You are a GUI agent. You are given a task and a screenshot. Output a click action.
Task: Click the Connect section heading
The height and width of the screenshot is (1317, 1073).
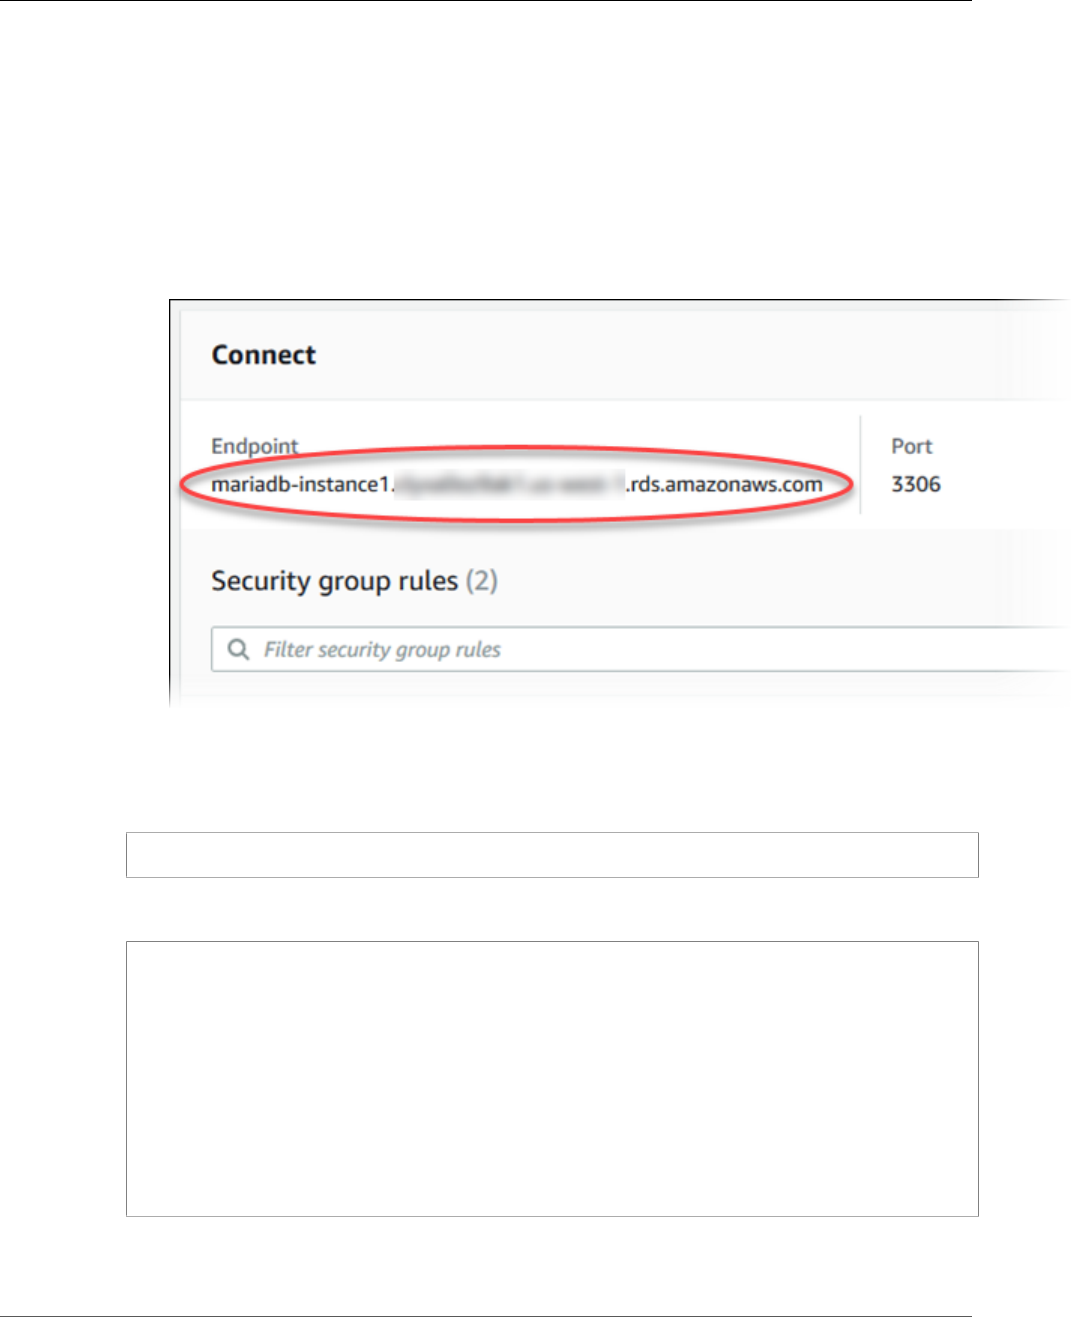pos(263,355)
